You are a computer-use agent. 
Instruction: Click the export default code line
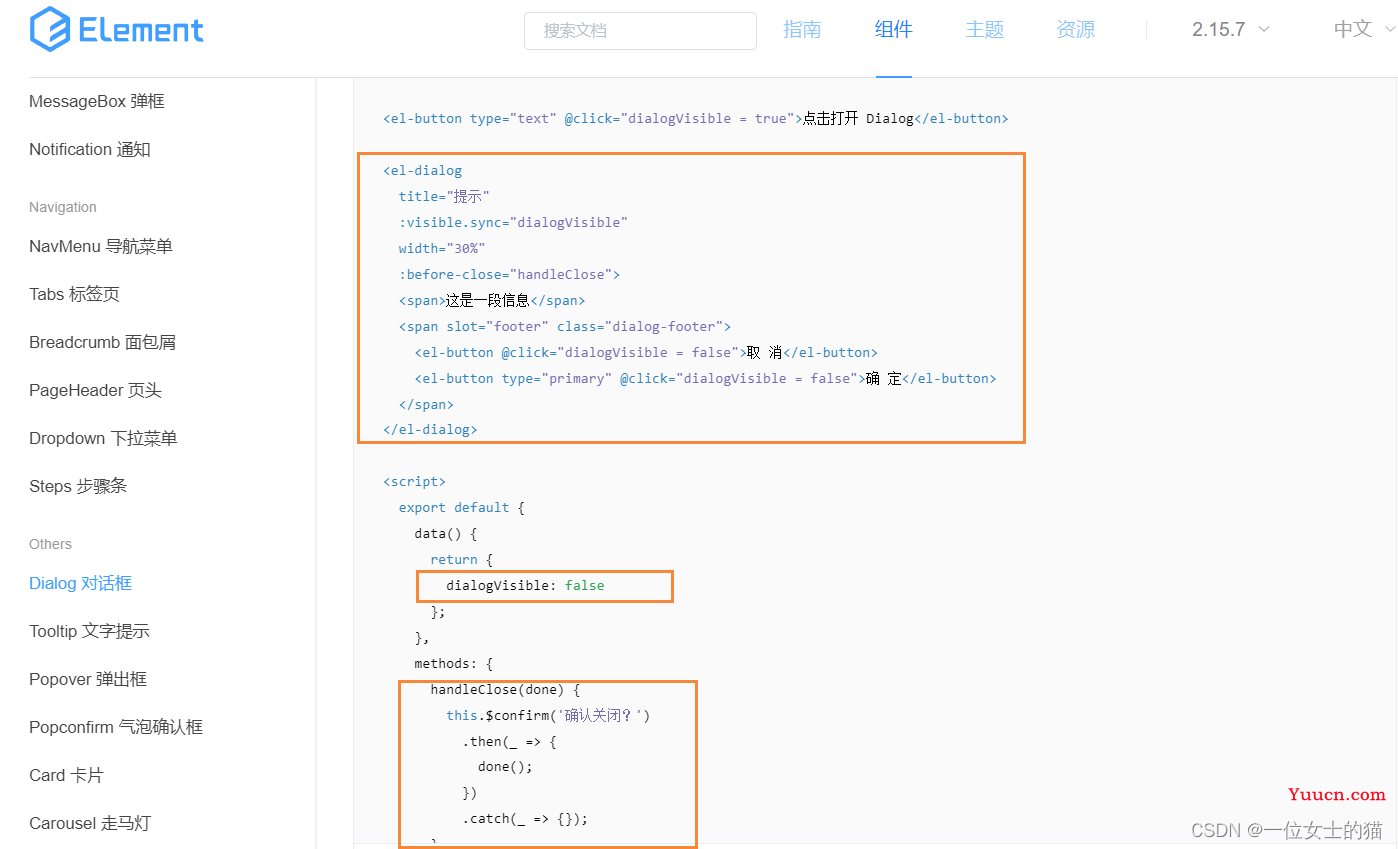point(462,507)
